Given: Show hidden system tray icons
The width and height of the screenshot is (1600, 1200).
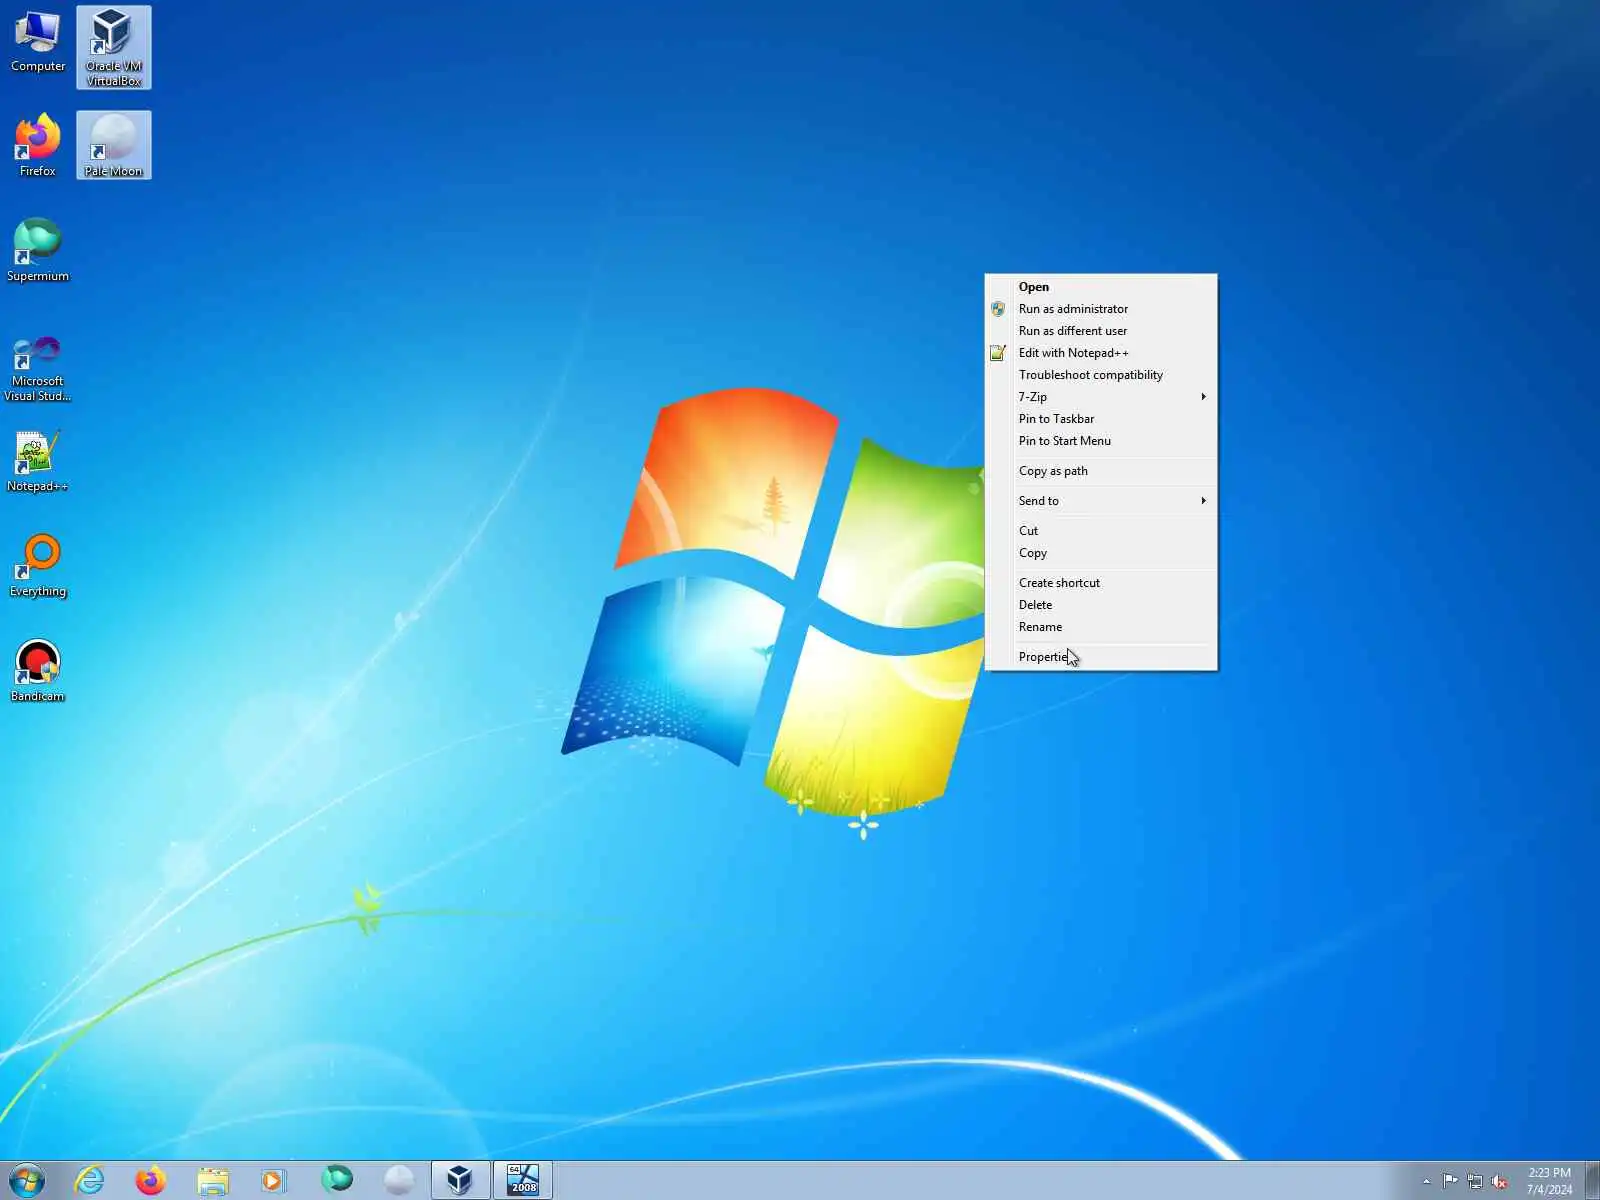Looking at the screenshot, I should click(1426, 1181).
